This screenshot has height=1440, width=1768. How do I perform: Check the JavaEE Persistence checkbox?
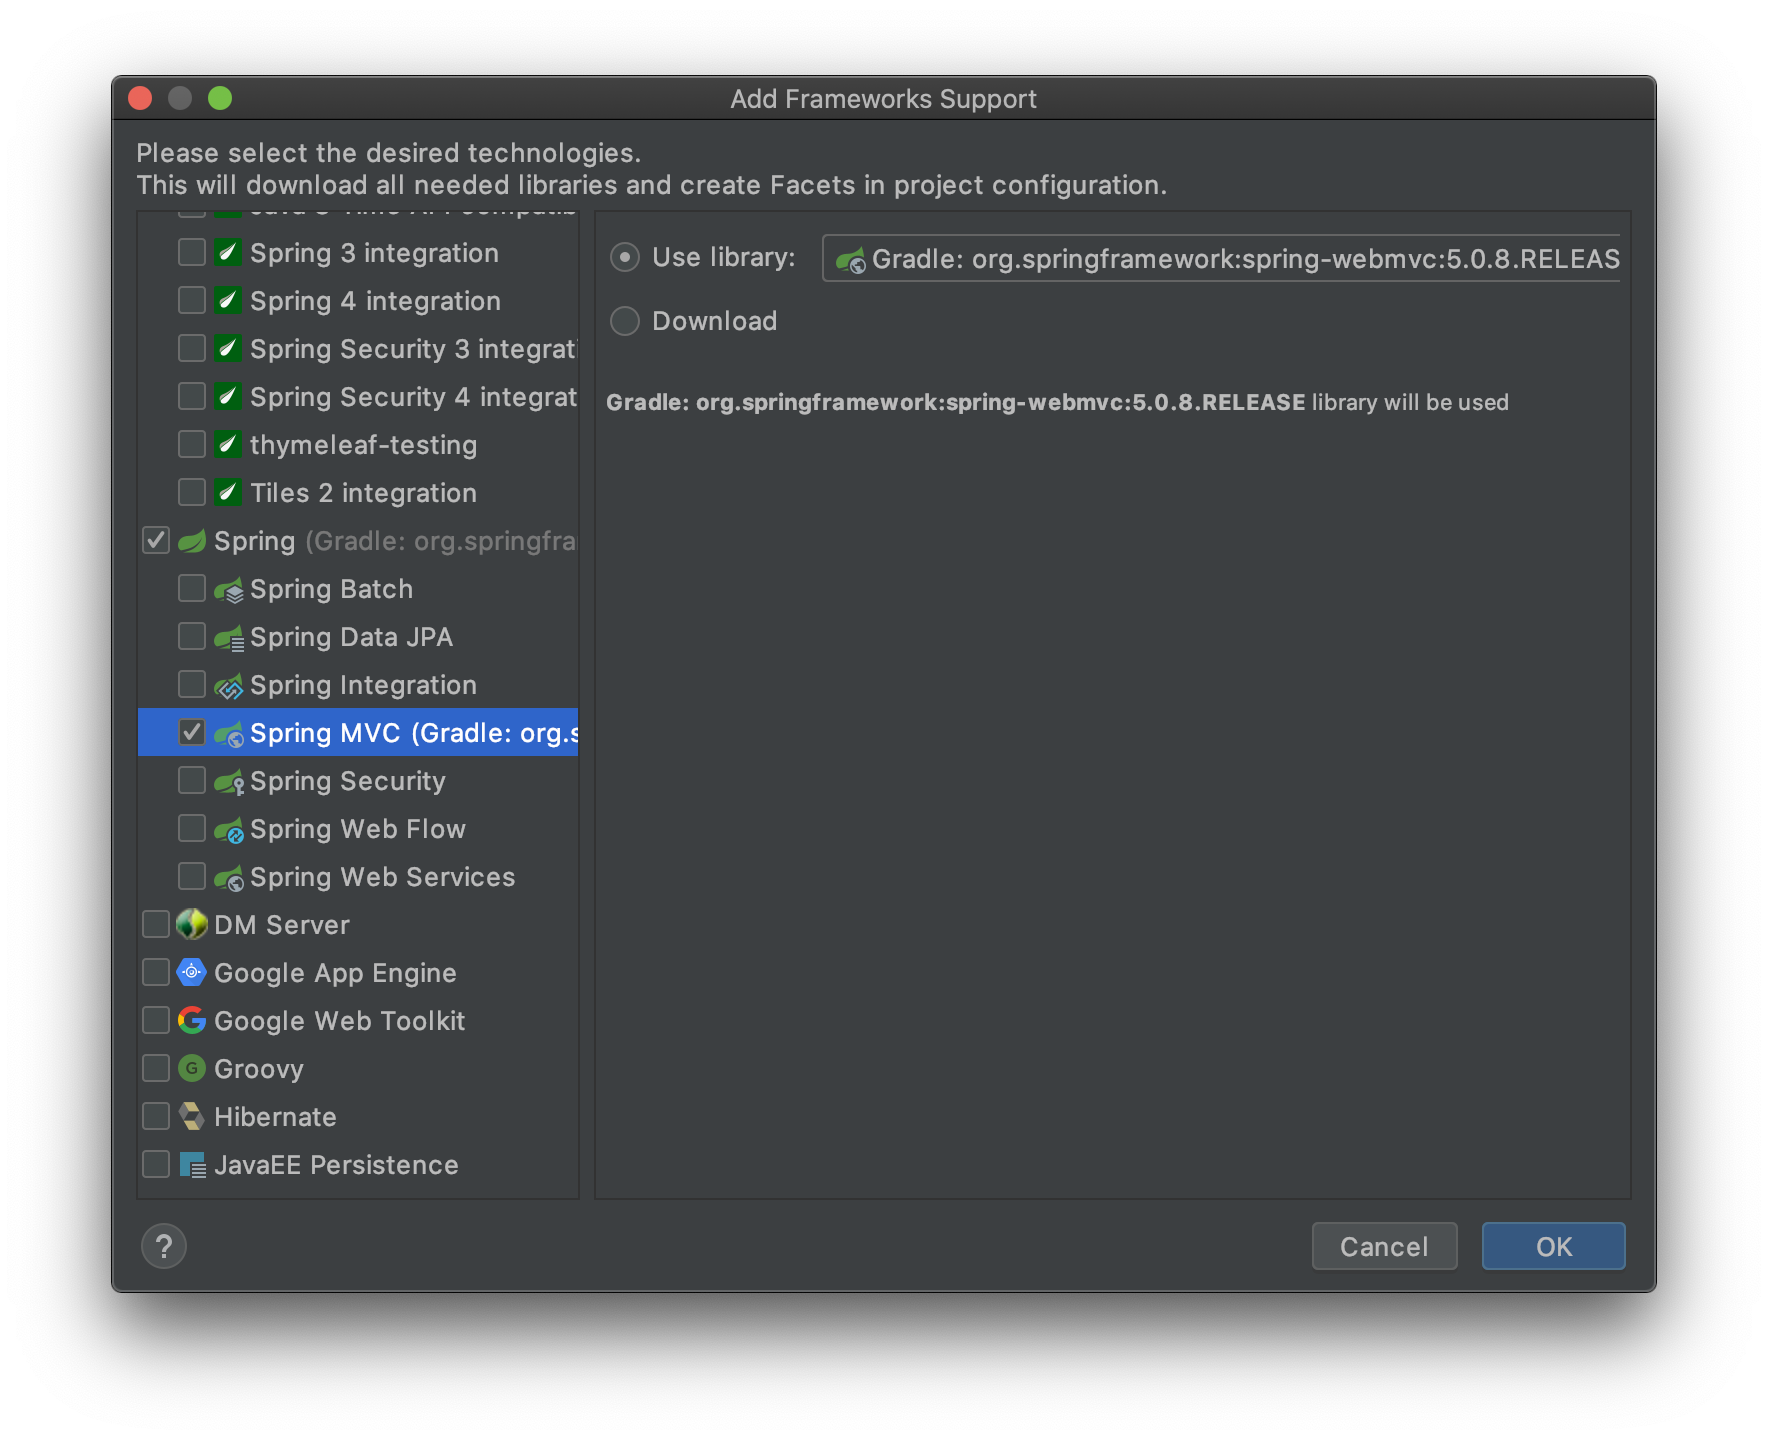(x=156, y=1164)
